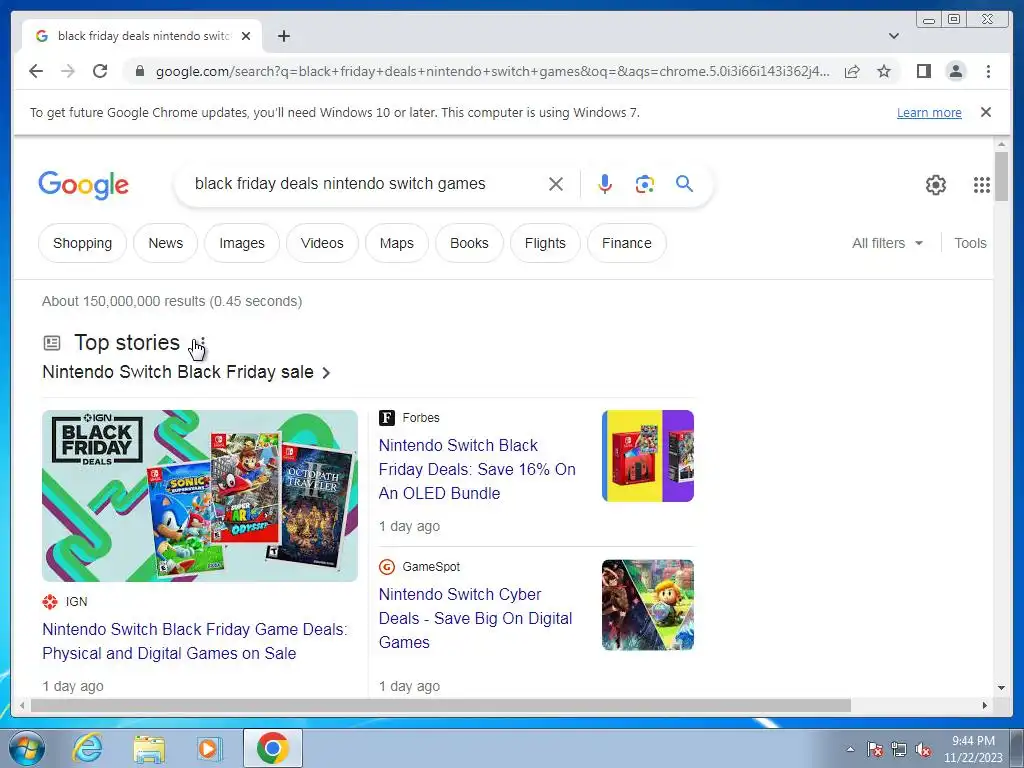Open GameSpot Zelda artwork thumbnail

(x=648, y=605)
